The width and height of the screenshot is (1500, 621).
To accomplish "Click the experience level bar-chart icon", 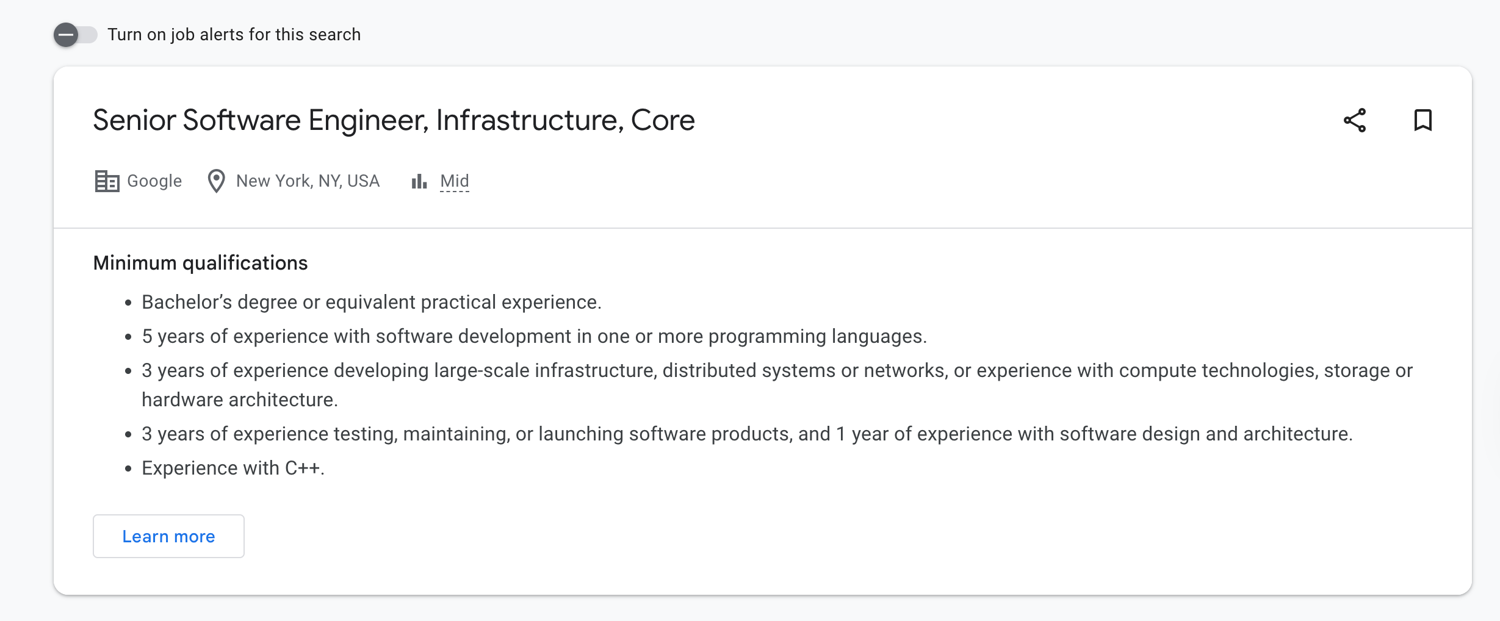I will [x=419, y=180].
